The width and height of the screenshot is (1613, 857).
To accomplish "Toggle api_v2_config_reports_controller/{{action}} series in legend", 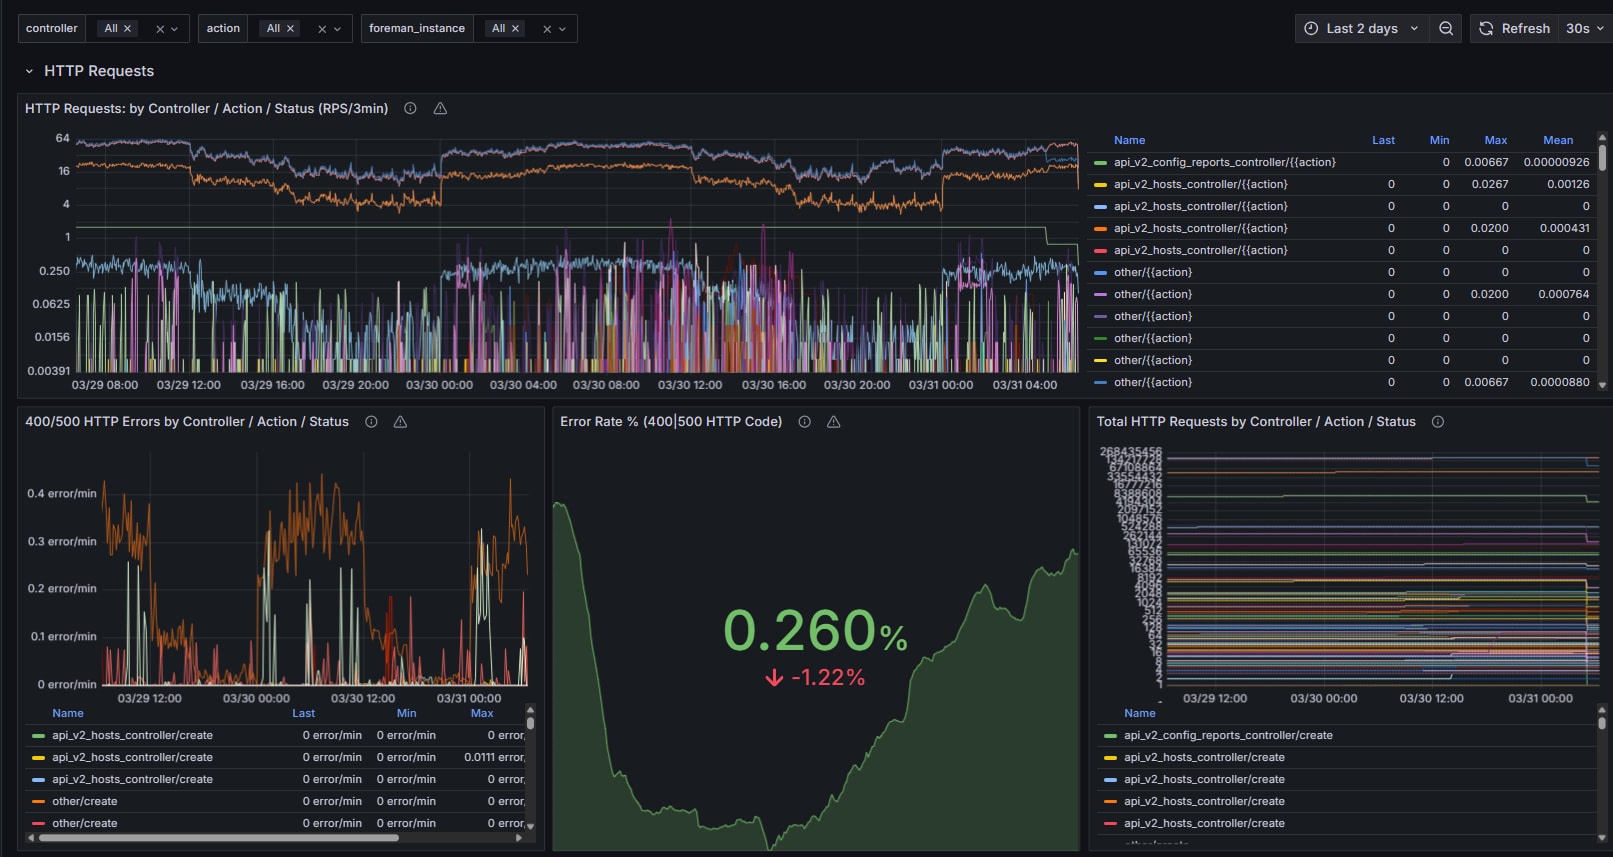I will click(x=1224, y=162).
